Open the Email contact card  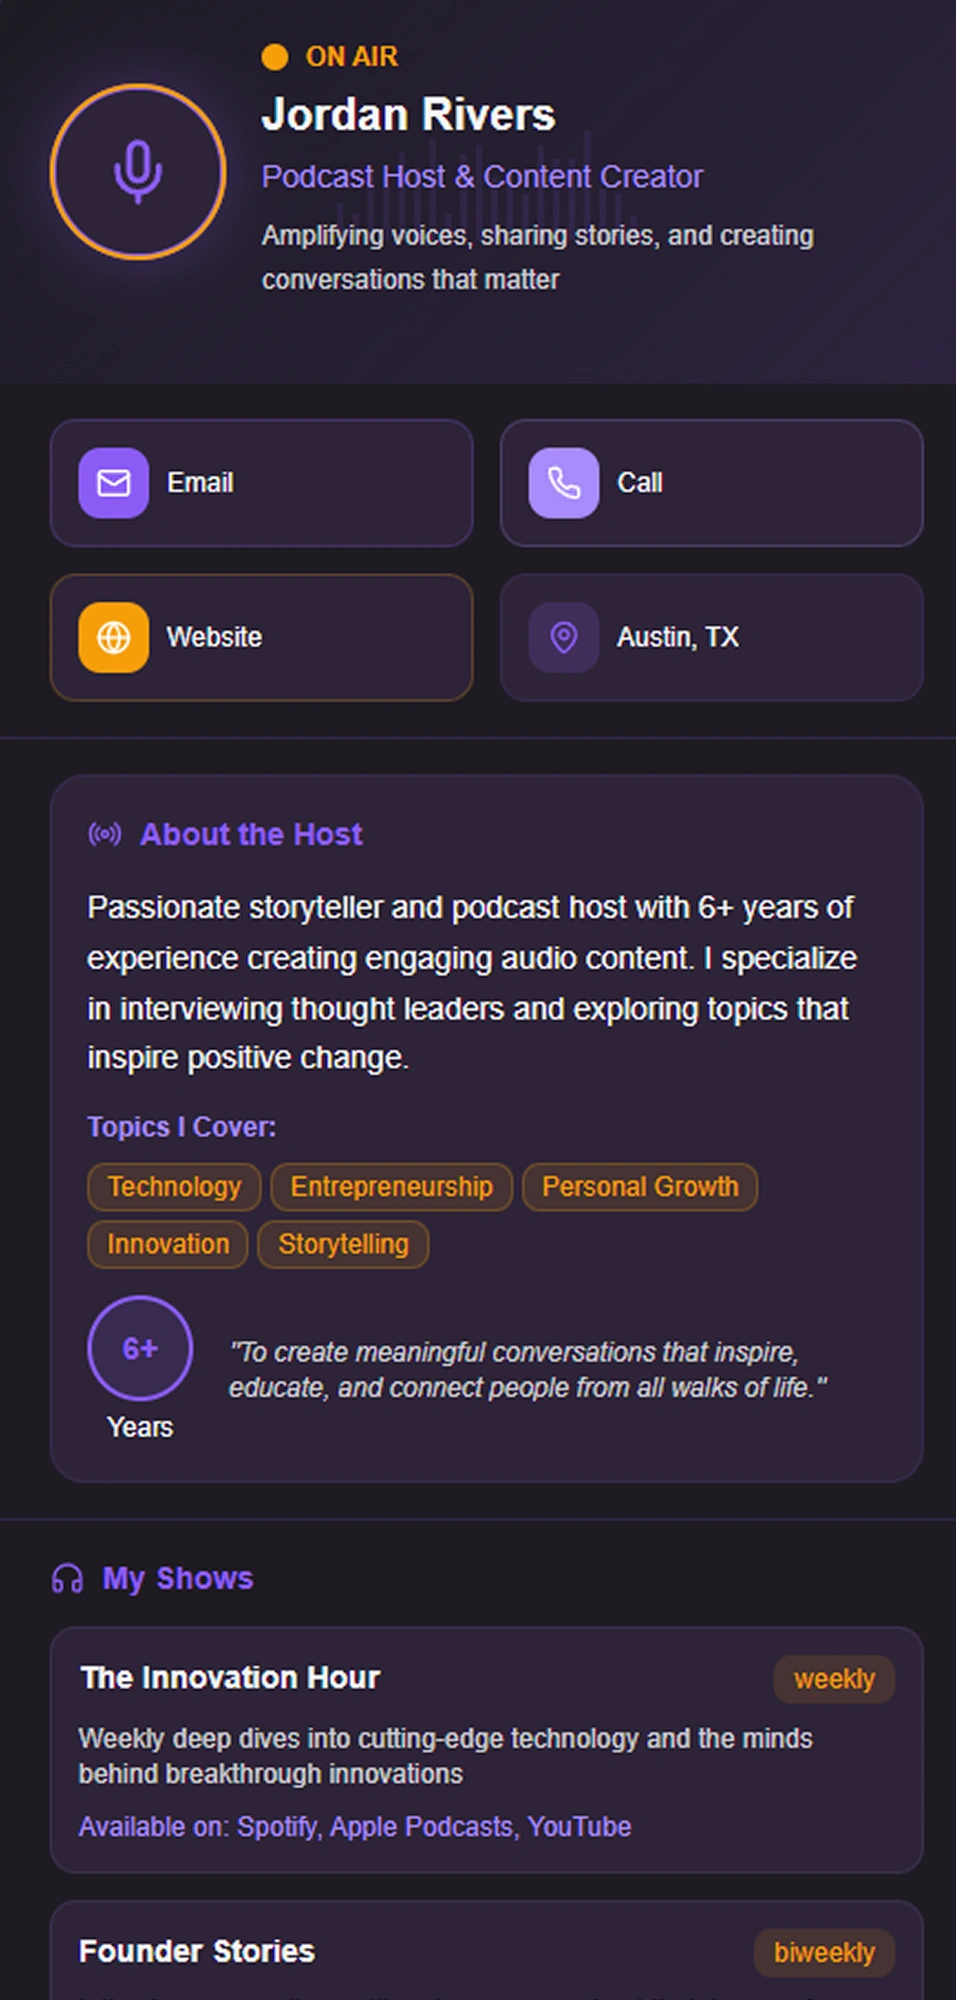[x=261, y=483]
